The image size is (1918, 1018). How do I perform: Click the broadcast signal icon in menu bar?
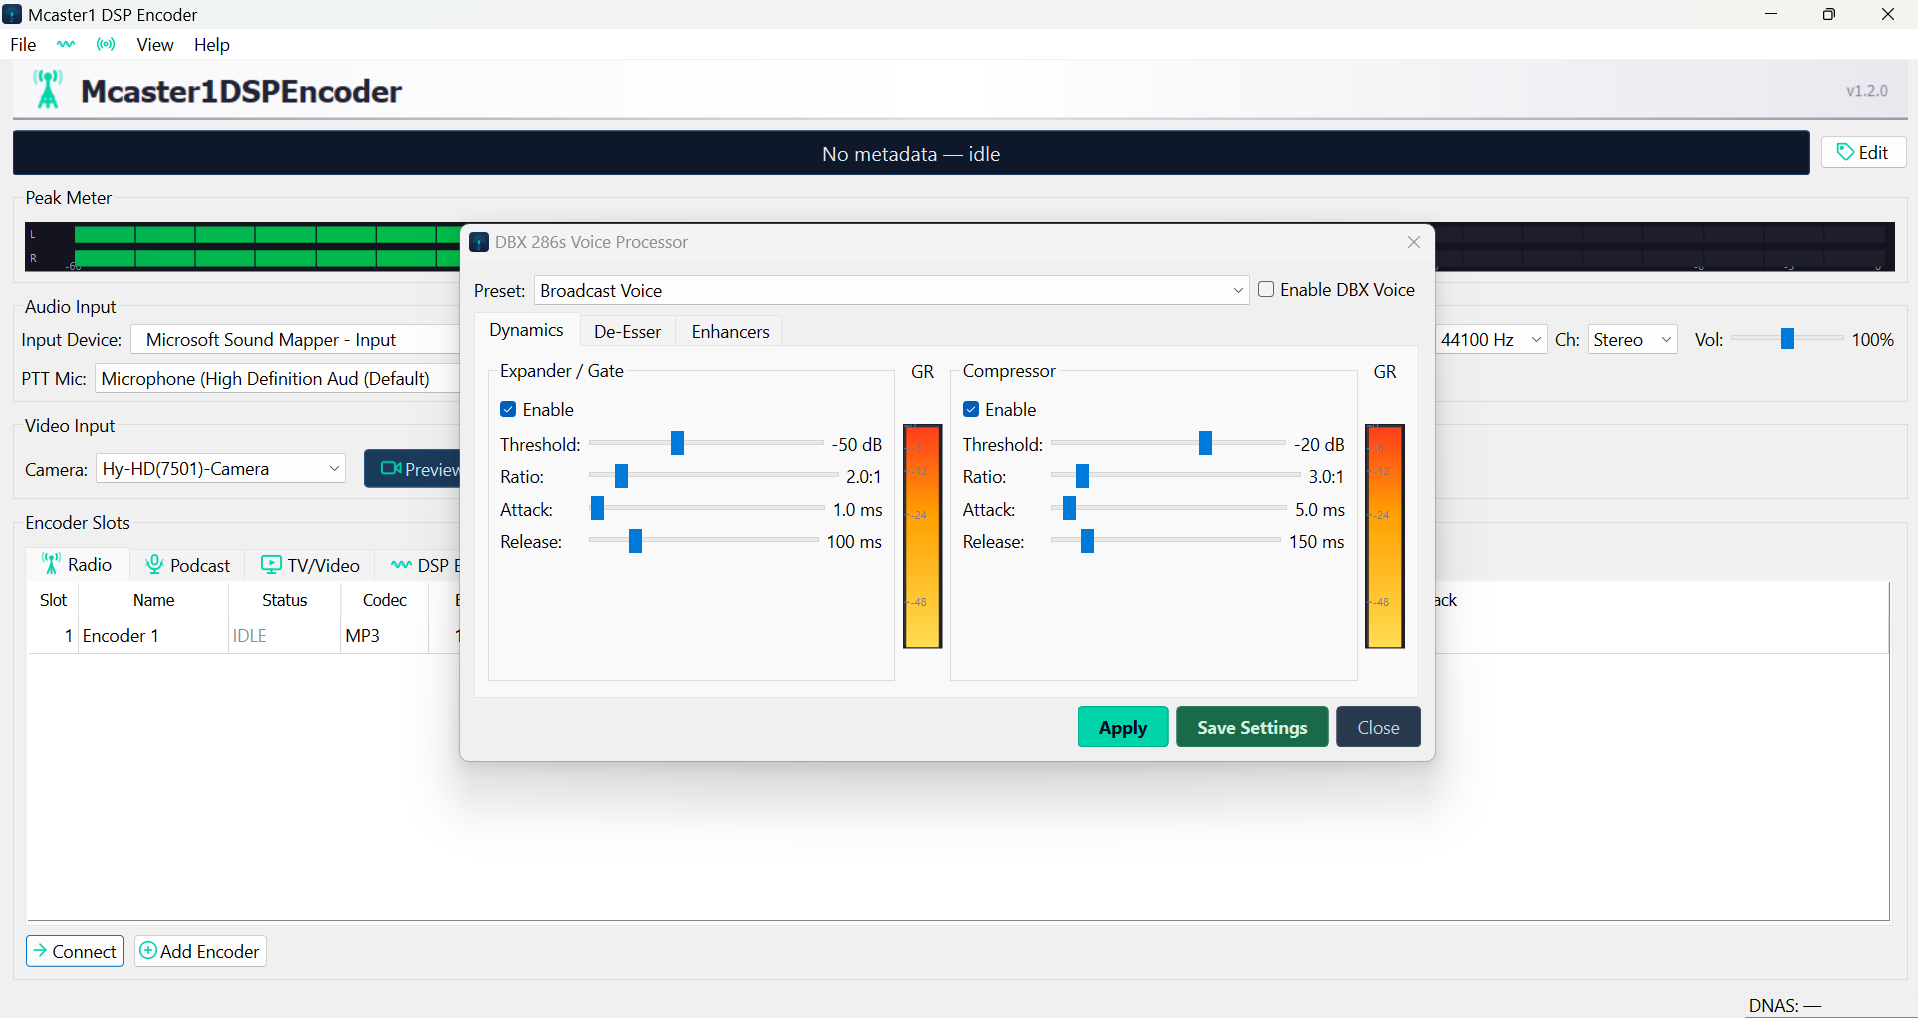(x=106, y=44)
